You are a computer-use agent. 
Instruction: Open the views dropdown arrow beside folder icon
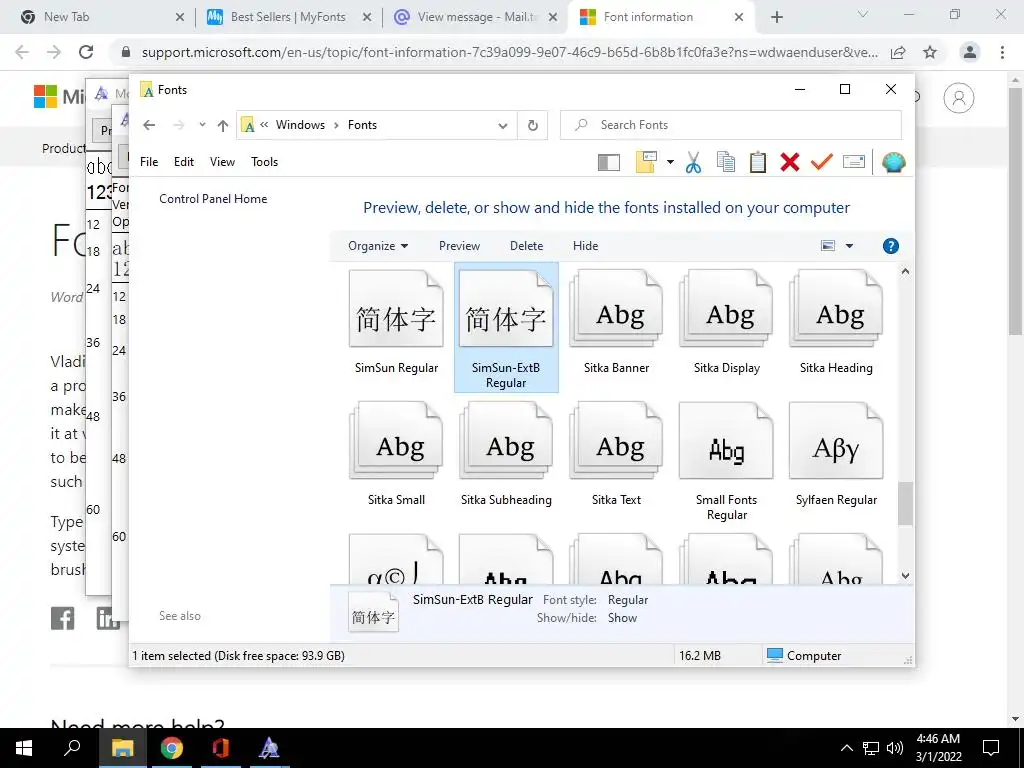(x=670, y=162)
